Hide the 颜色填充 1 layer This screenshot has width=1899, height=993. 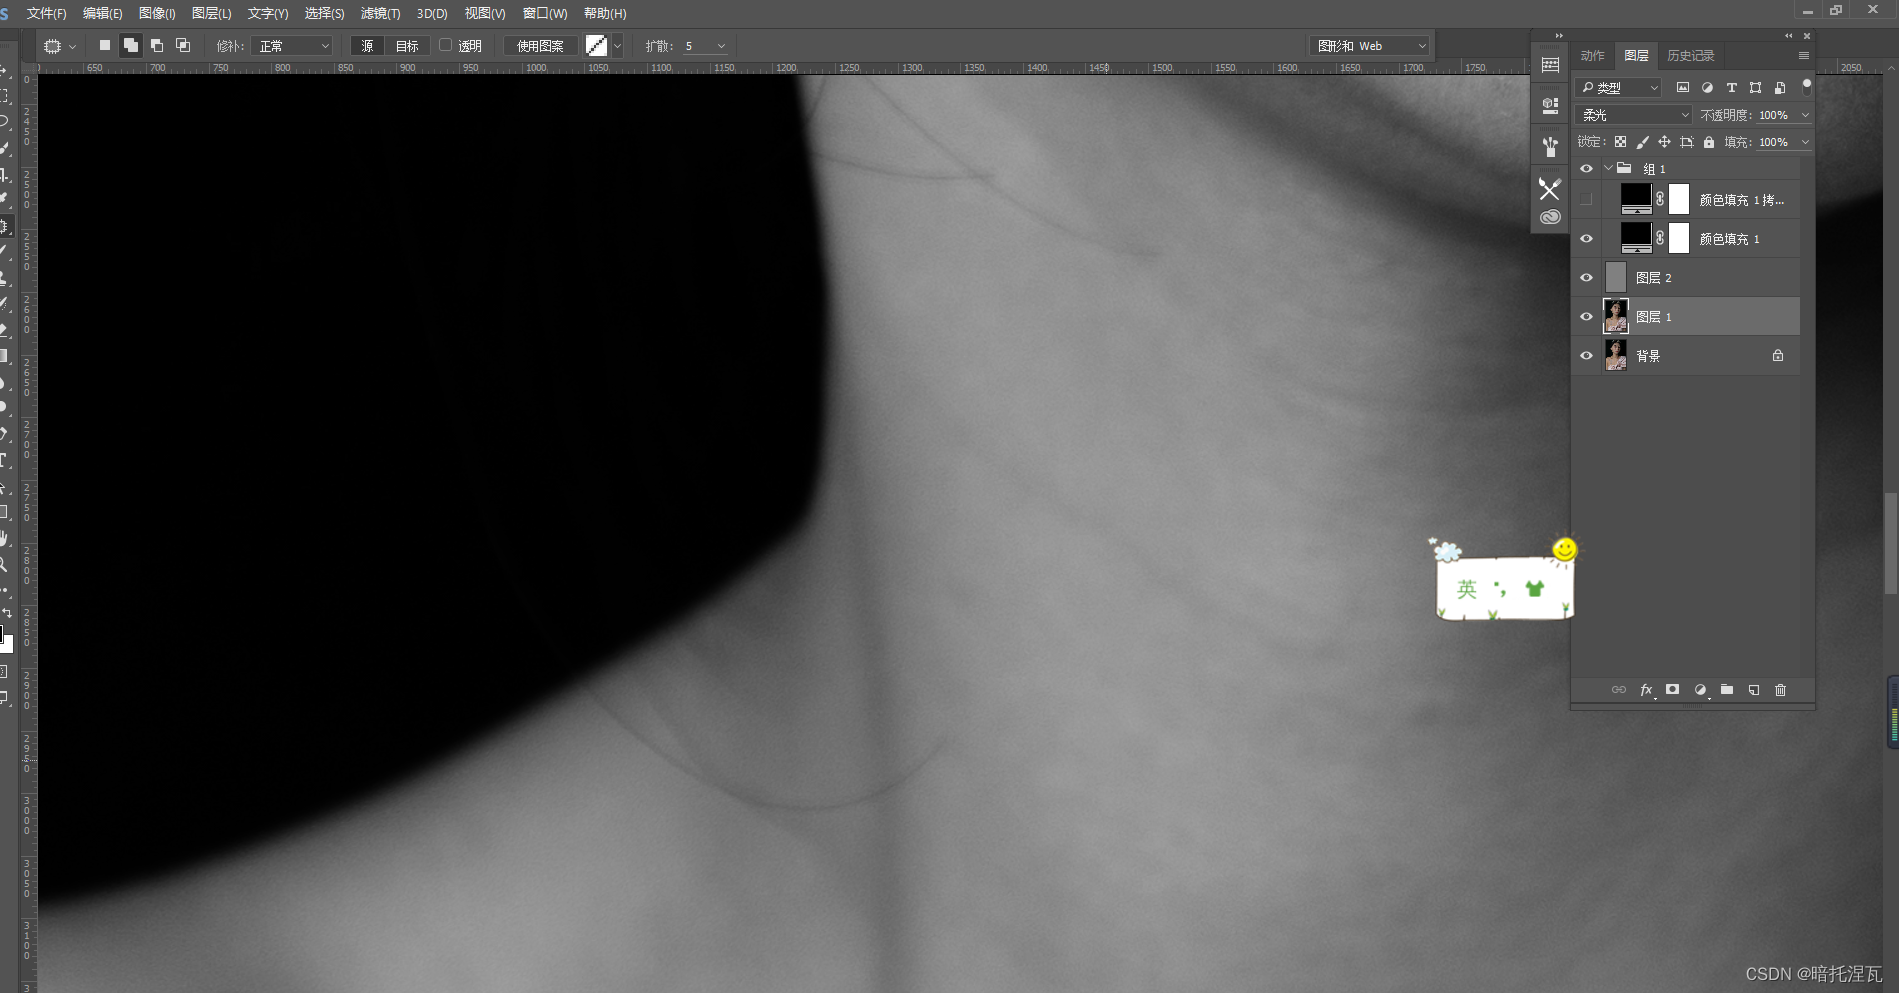pos(1586,239)
